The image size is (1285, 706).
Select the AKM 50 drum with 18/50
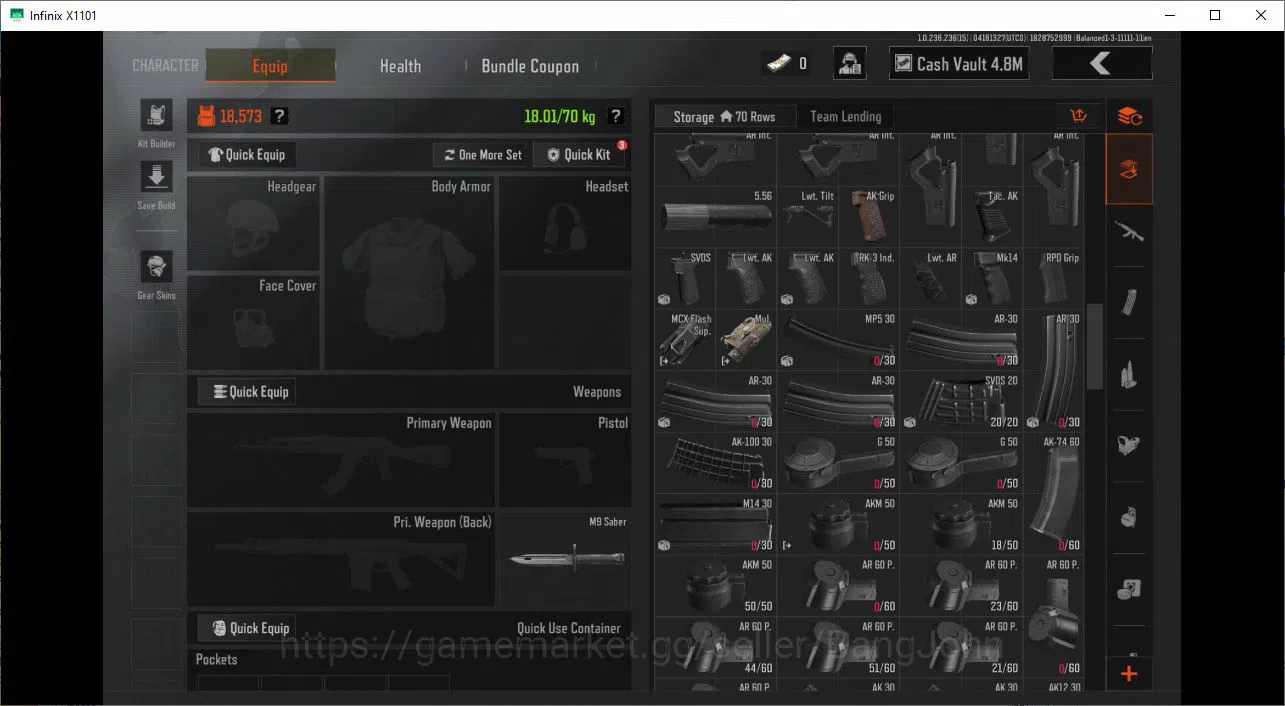[x=961, y=524]
